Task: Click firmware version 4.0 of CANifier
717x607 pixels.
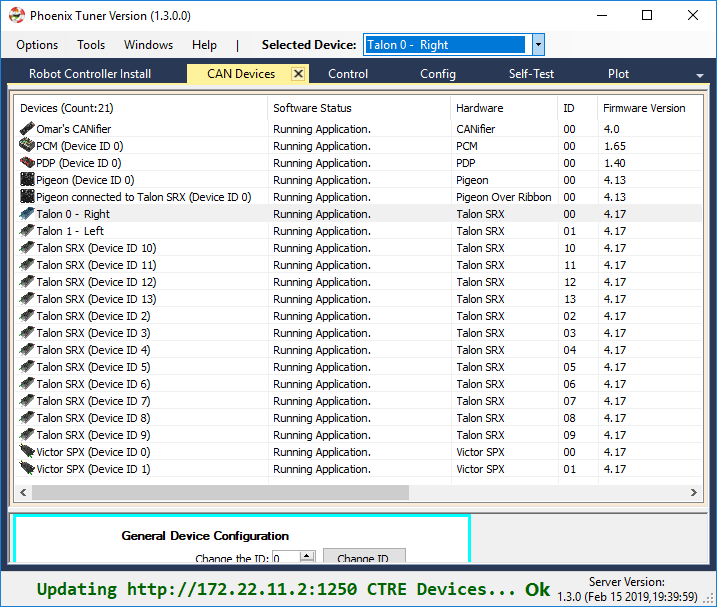Action: pos(611,129)
